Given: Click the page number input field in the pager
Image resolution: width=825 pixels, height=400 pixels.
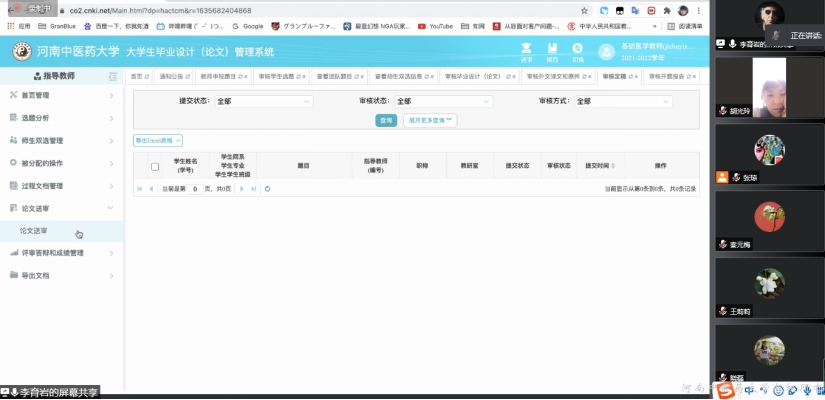Looking at the screenshot, I should click(x=195, y=188).
